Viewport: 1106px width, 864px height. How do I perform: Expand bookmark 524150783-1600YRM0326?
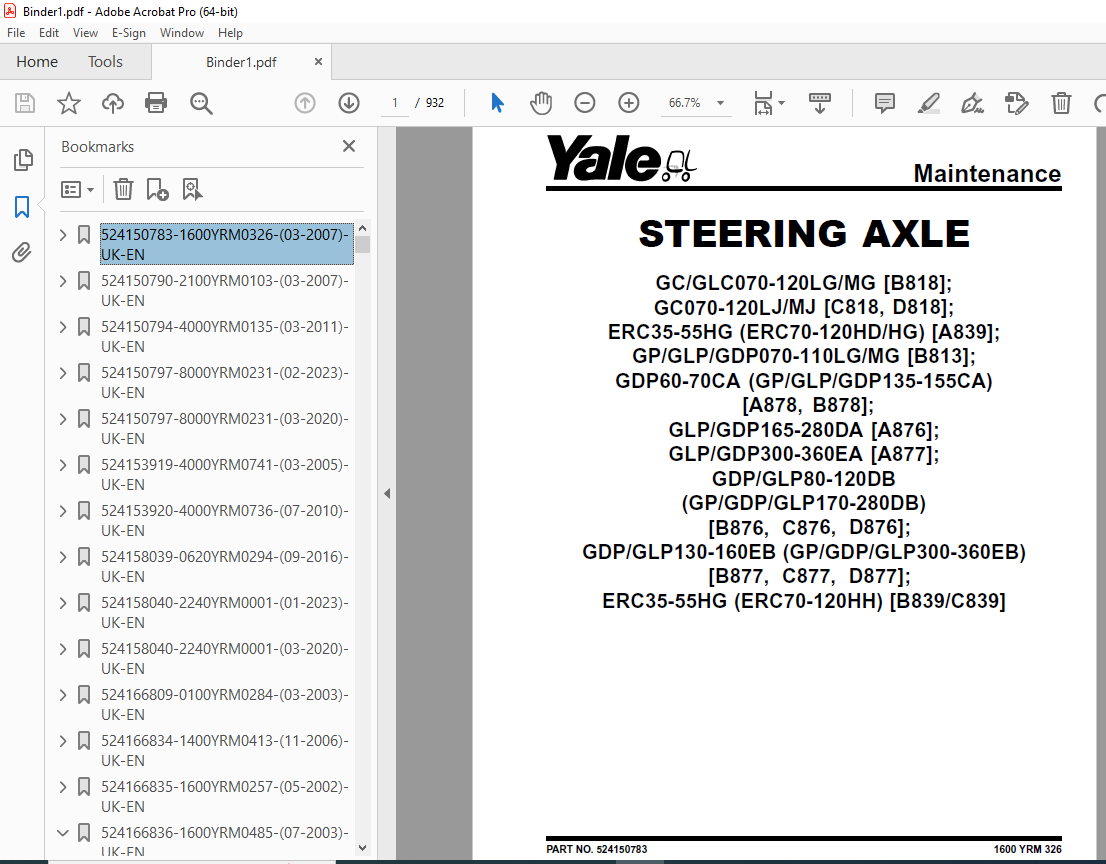(x=63, y=235)
